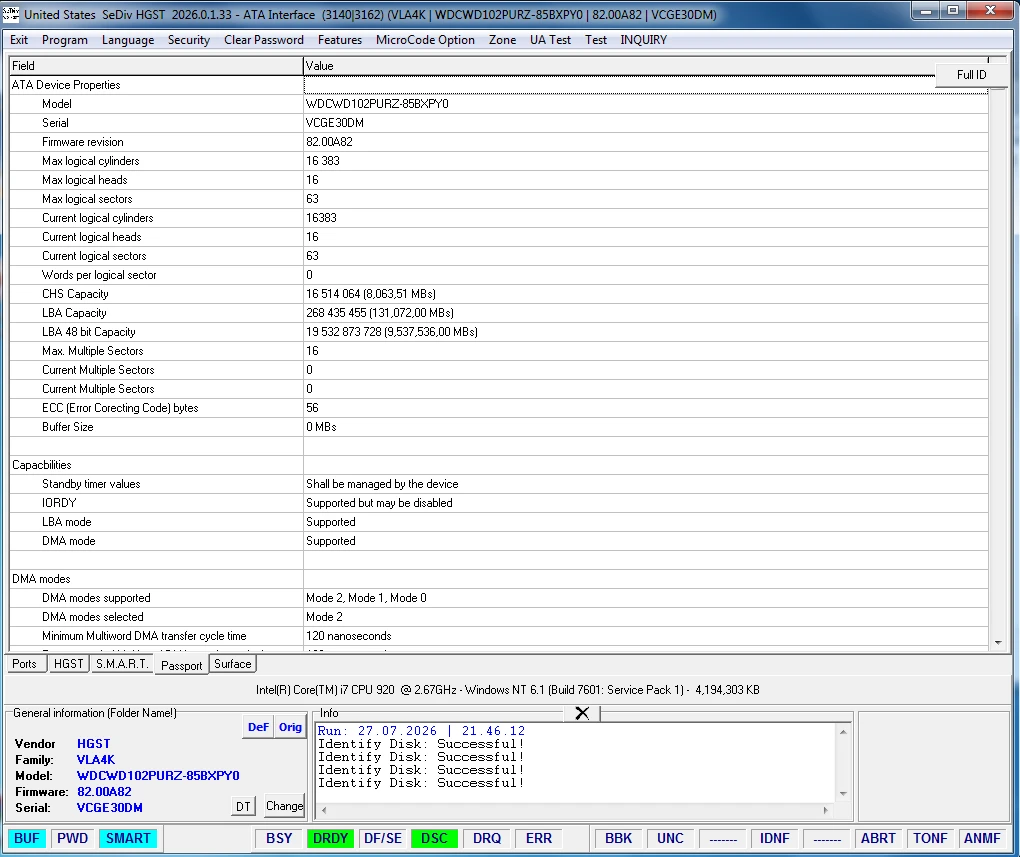Select the Passport tab
1020x857 pixels.
click(181, 665)
